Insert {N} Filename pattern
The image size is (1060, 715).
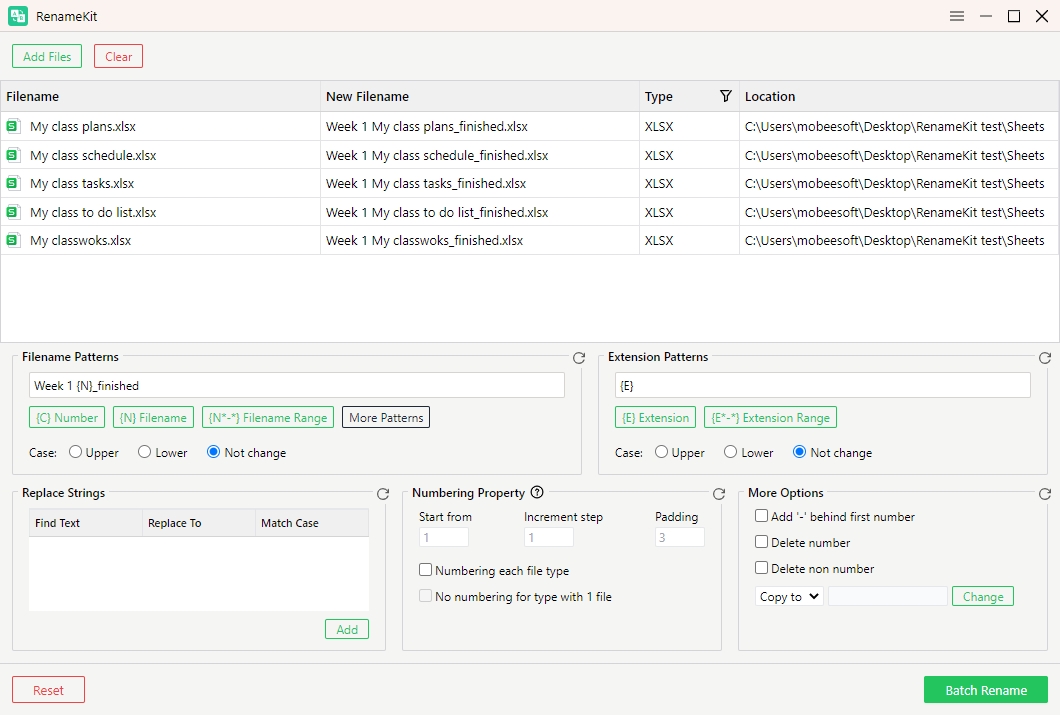[x=153, y=418]
